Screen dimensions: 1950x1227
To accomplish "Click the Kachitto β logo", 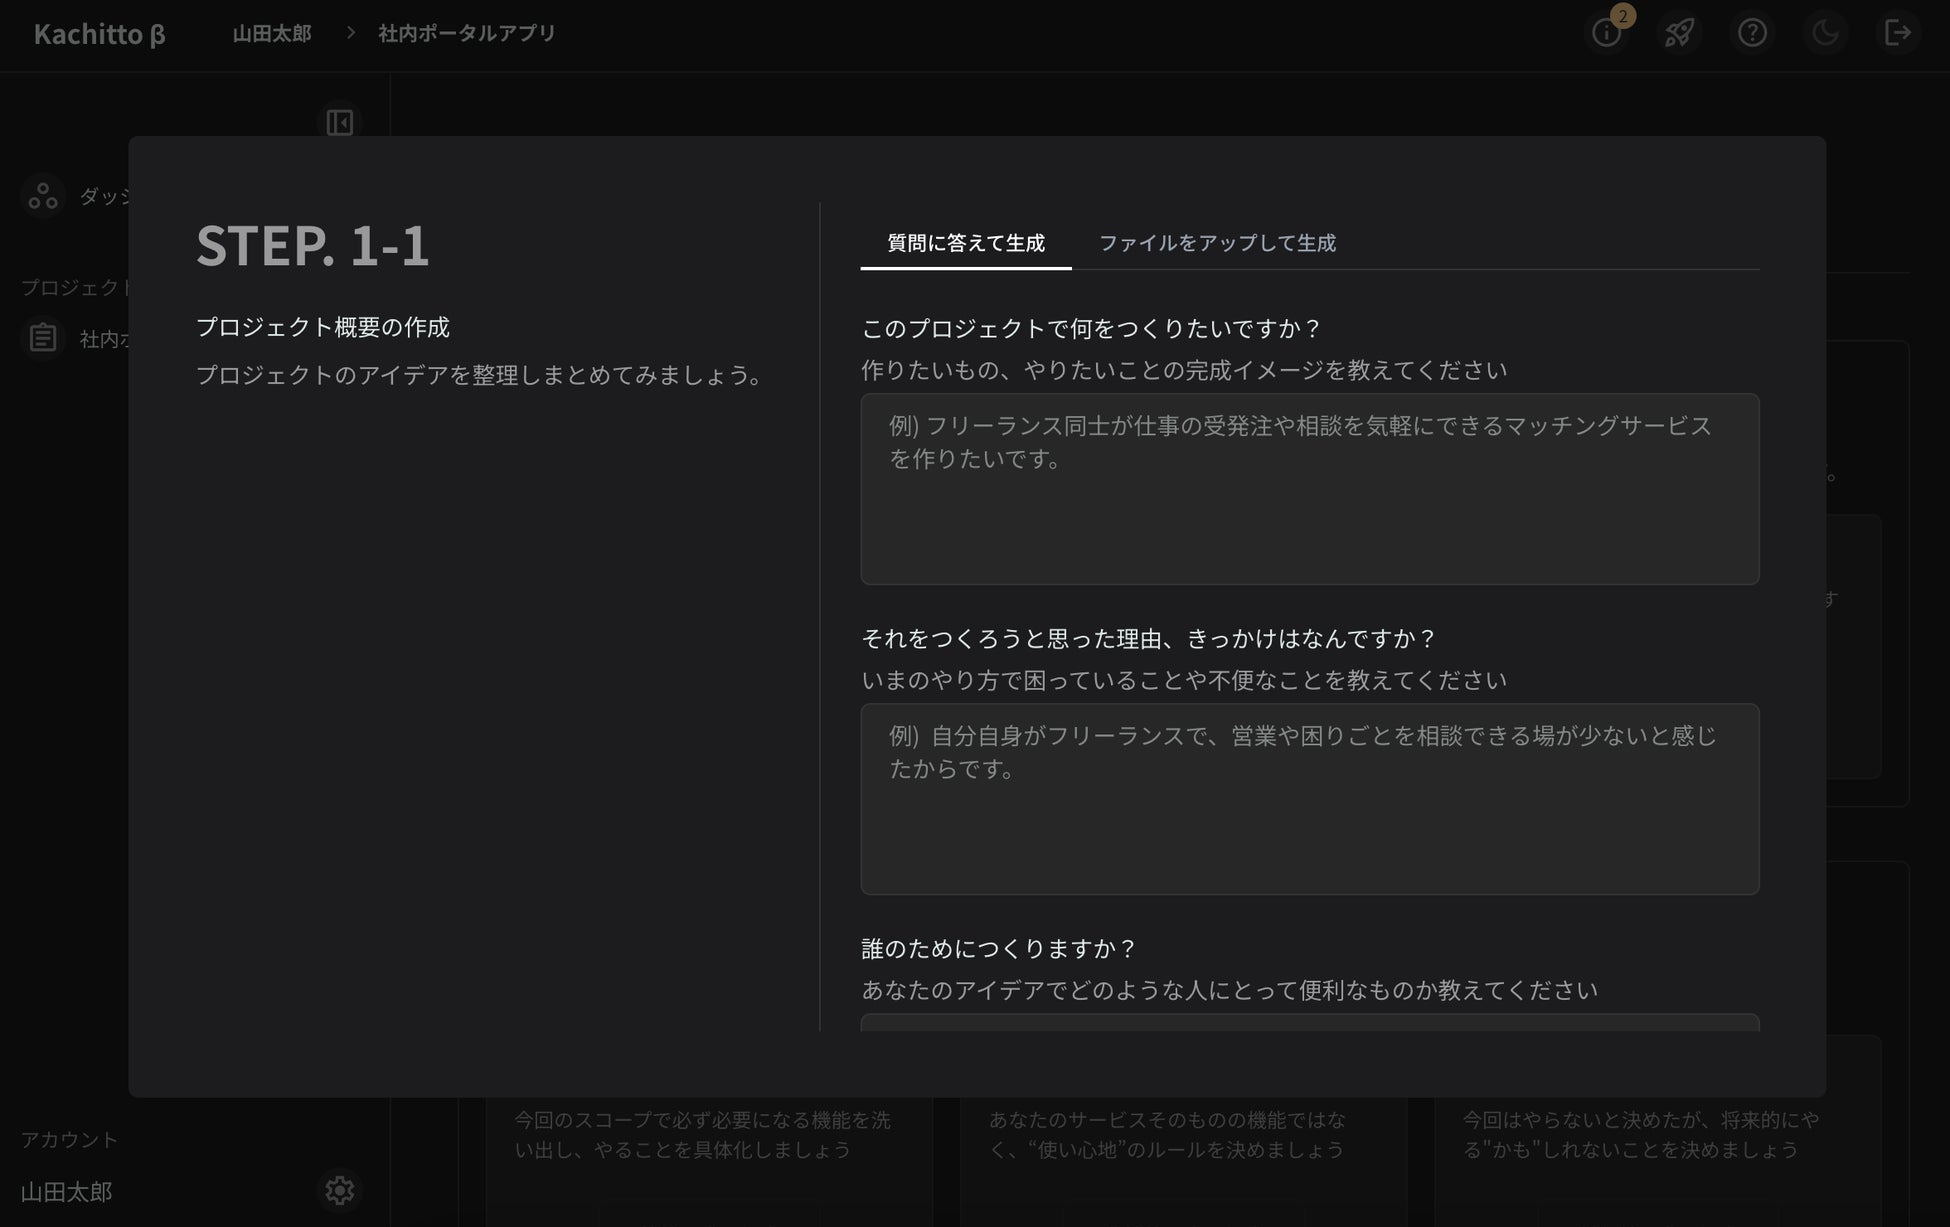I will point(99,34).
